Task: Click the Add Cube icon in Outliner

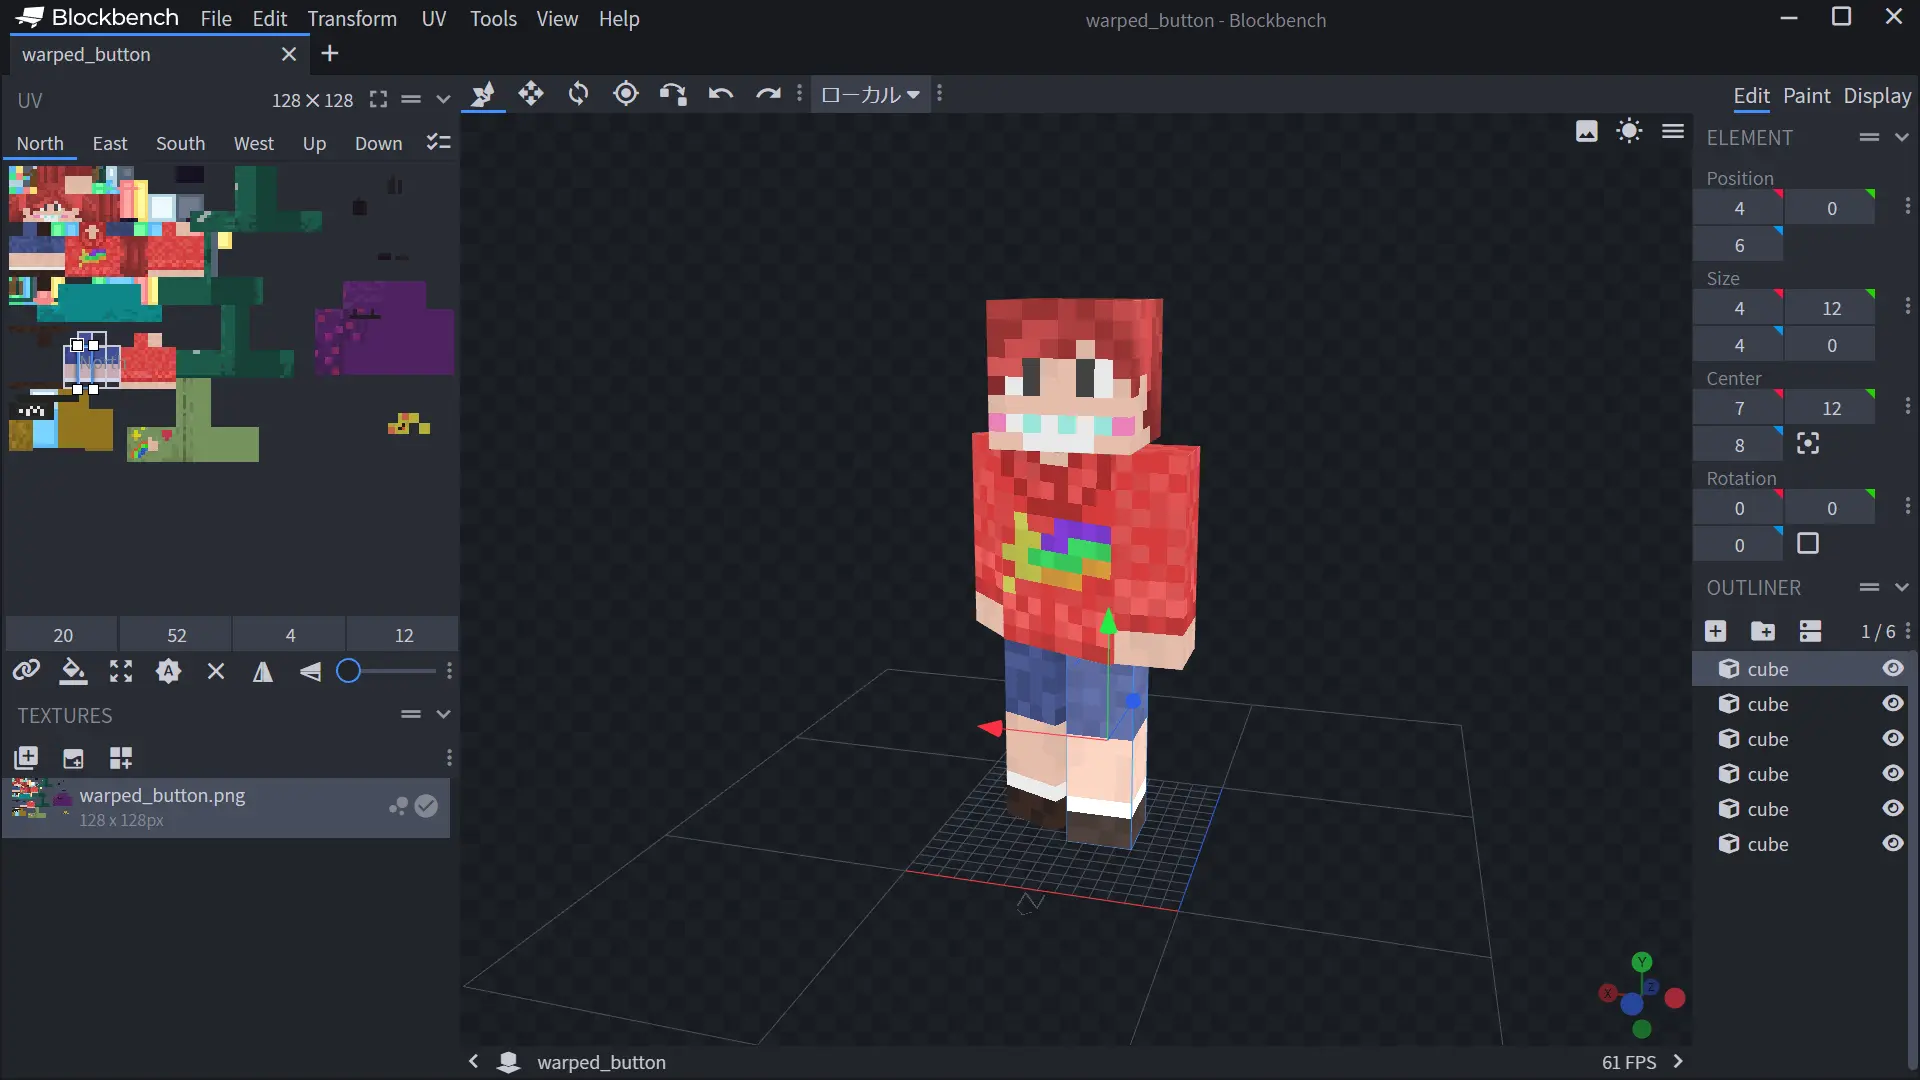Action: [x=1715, y=631]
